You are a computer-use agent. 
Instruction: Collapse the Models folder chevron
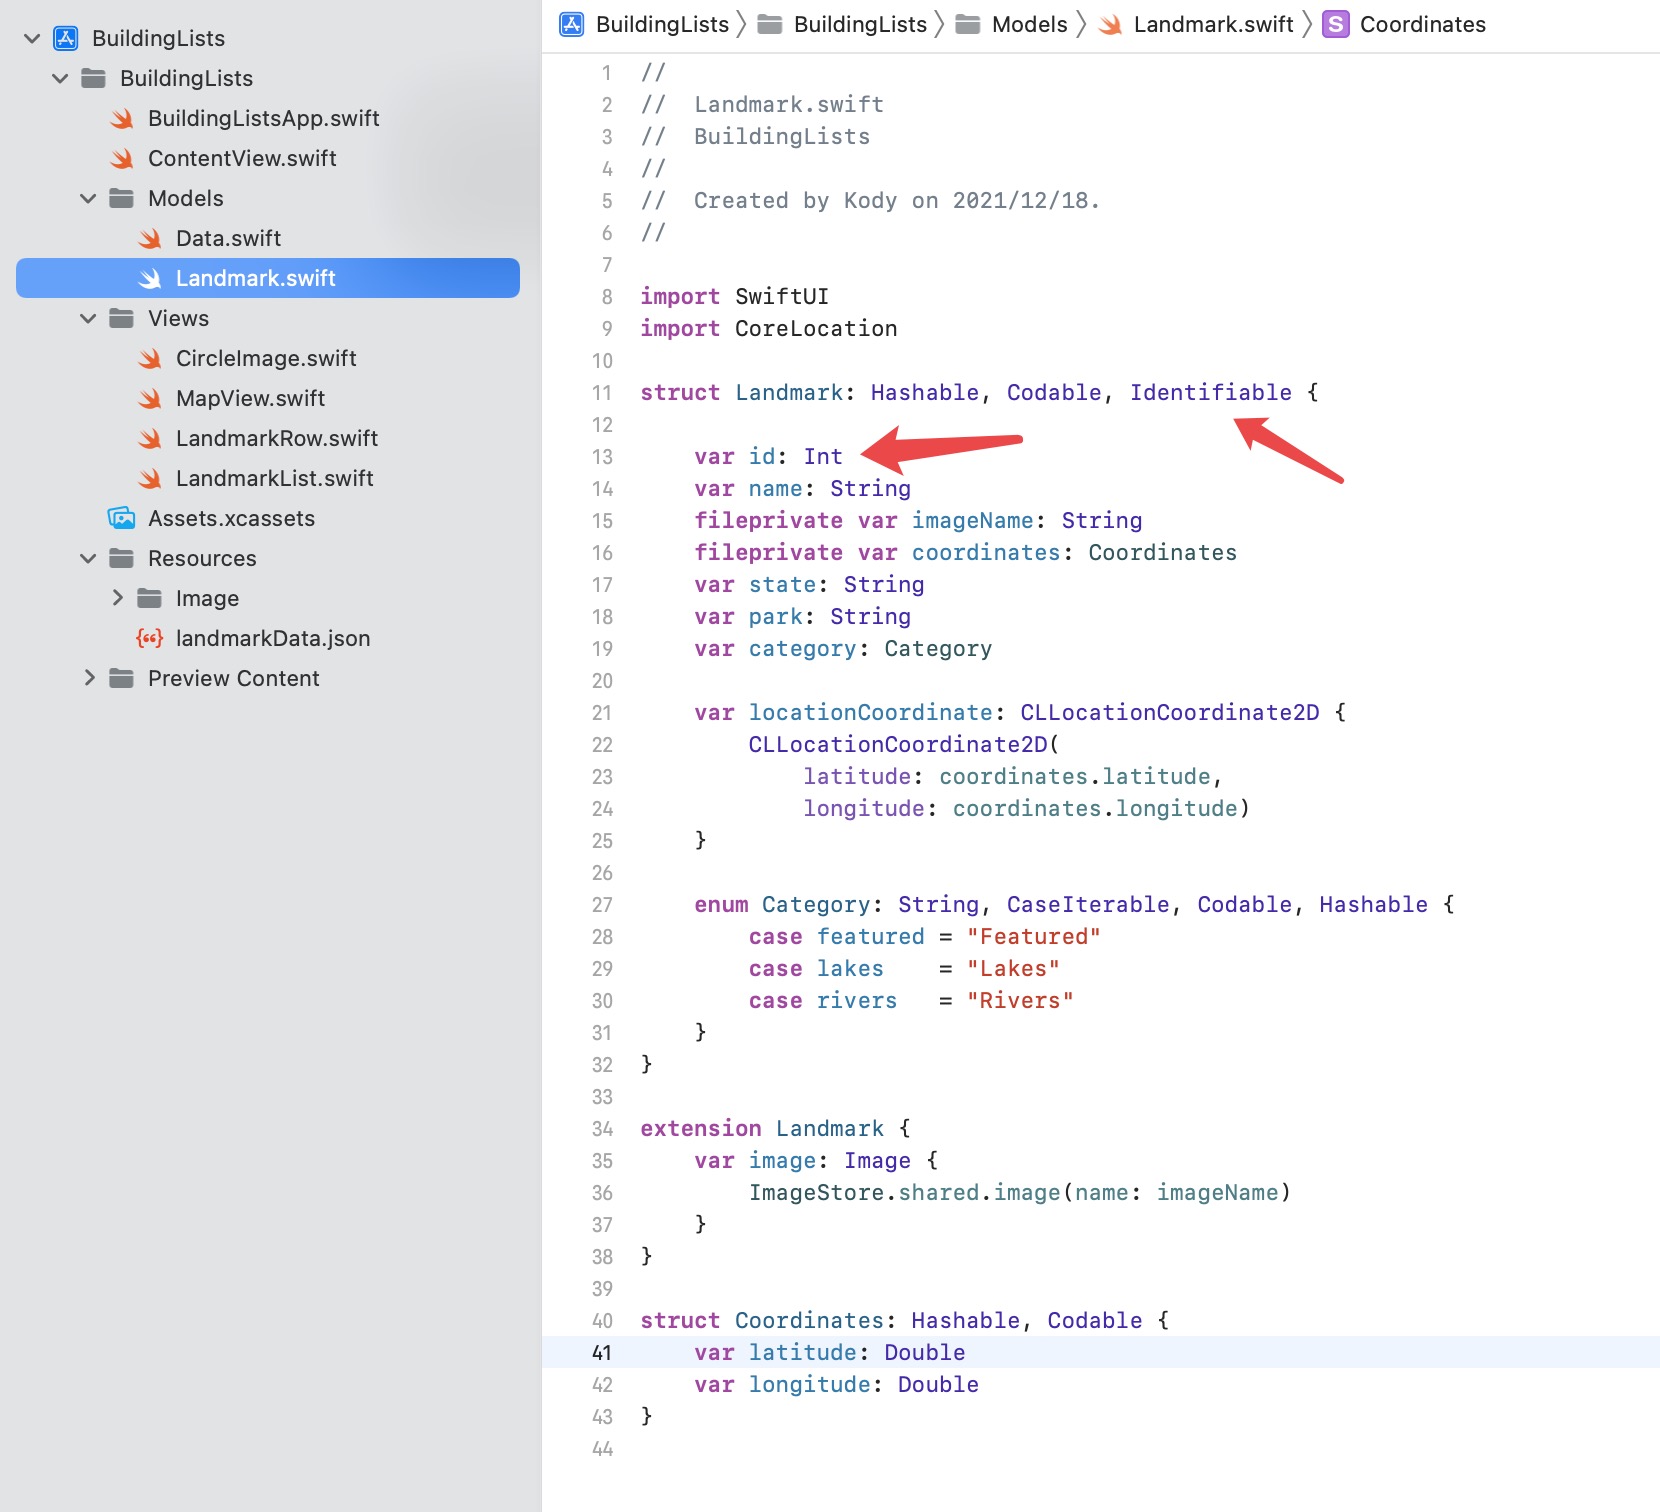(88, 198)
